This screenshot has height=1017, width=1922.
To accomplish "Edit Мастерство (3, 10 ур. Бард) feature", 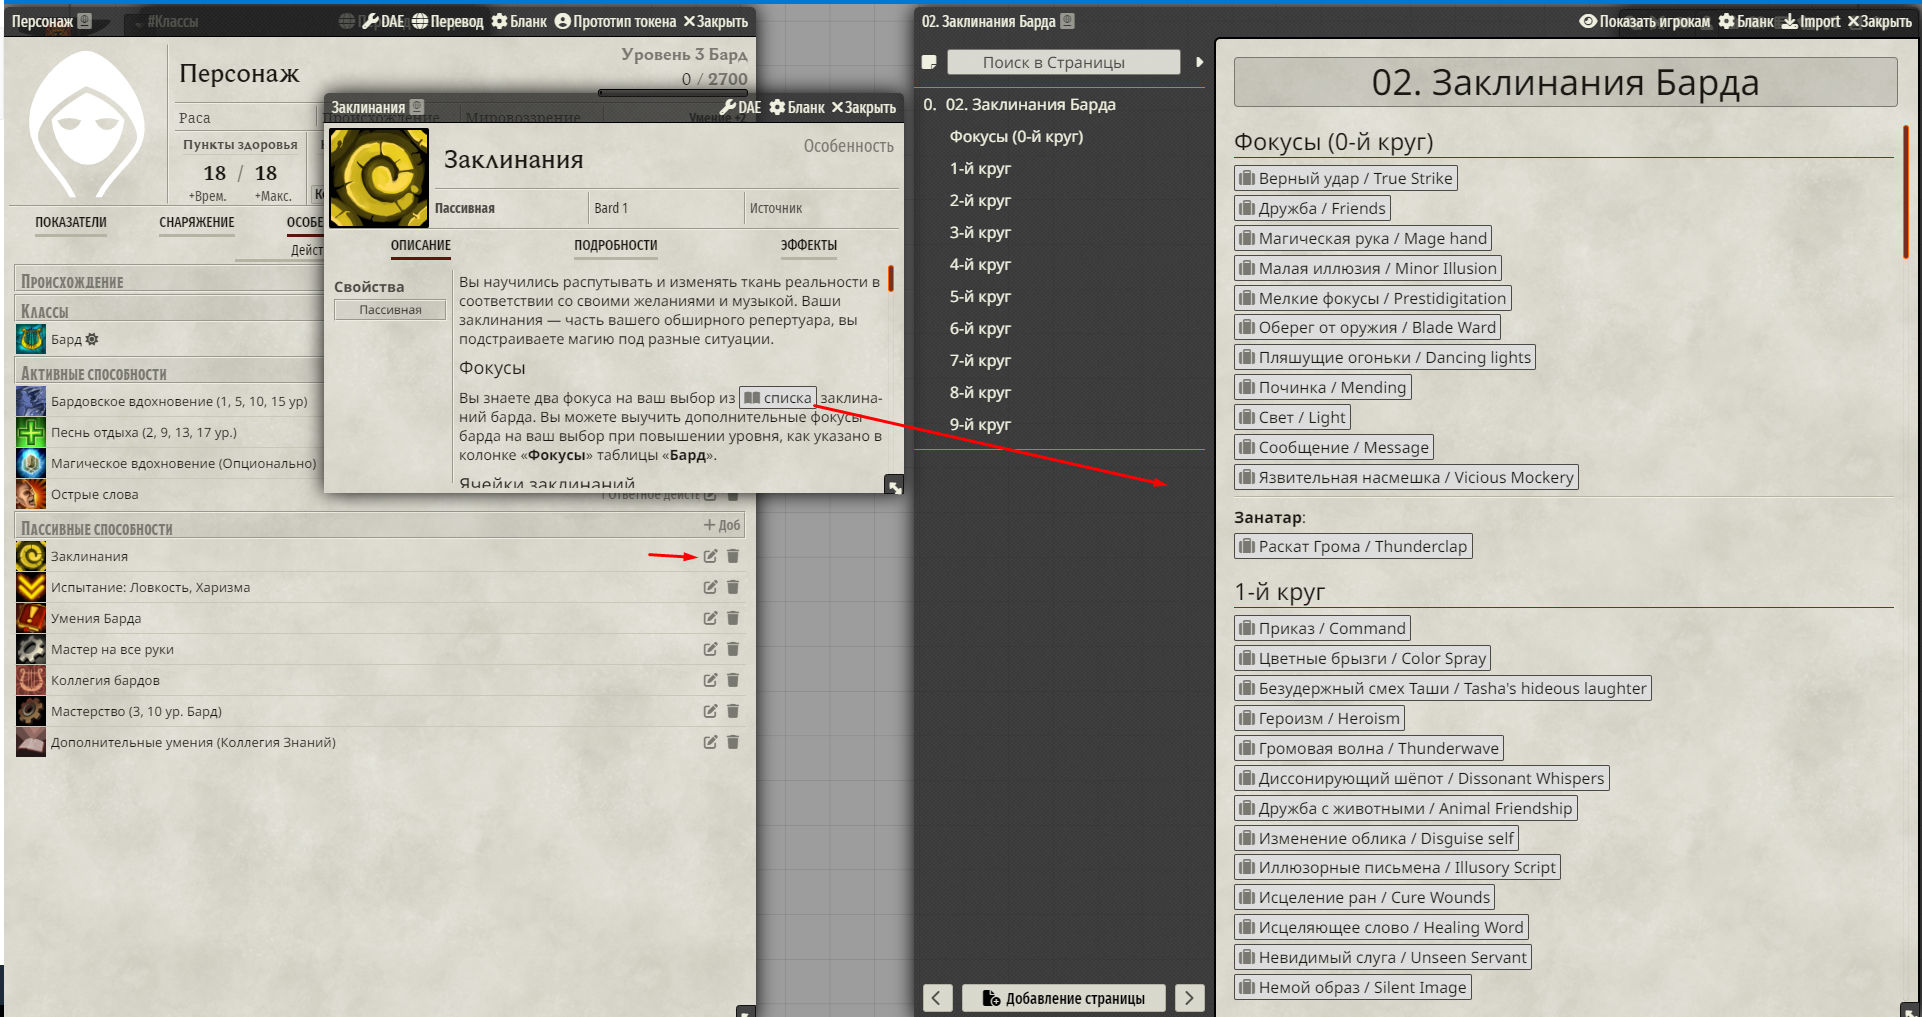I will (x=710, y=711).
